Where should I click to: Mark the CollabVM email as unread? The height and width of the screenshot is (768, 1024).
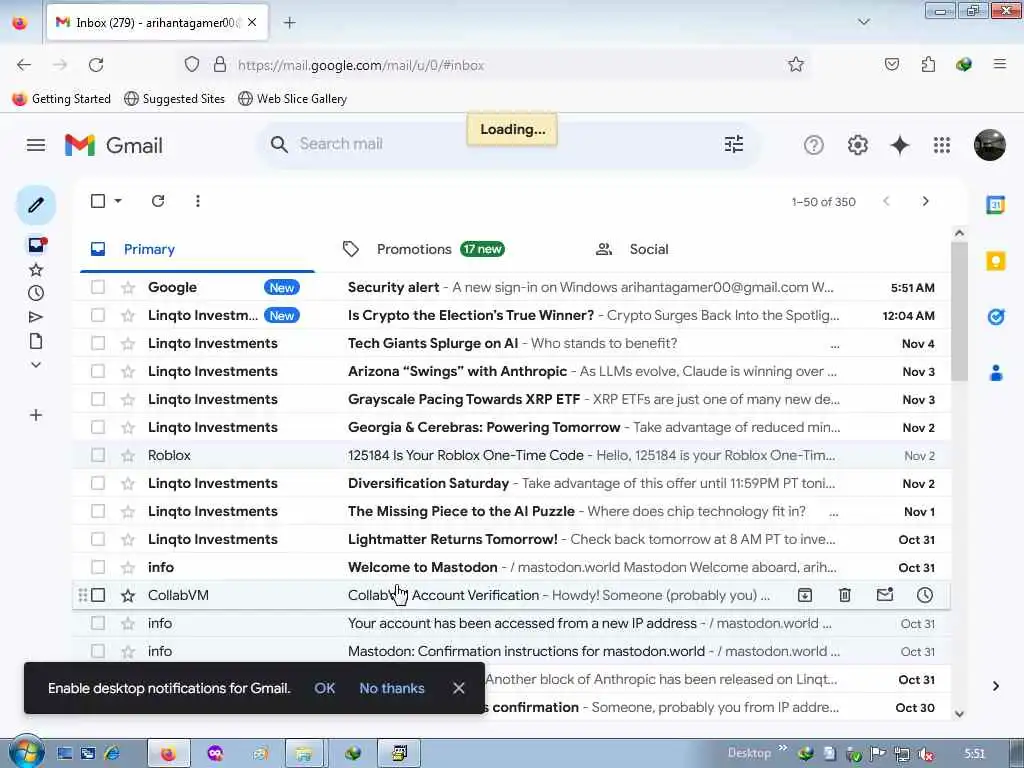[885, 595]
